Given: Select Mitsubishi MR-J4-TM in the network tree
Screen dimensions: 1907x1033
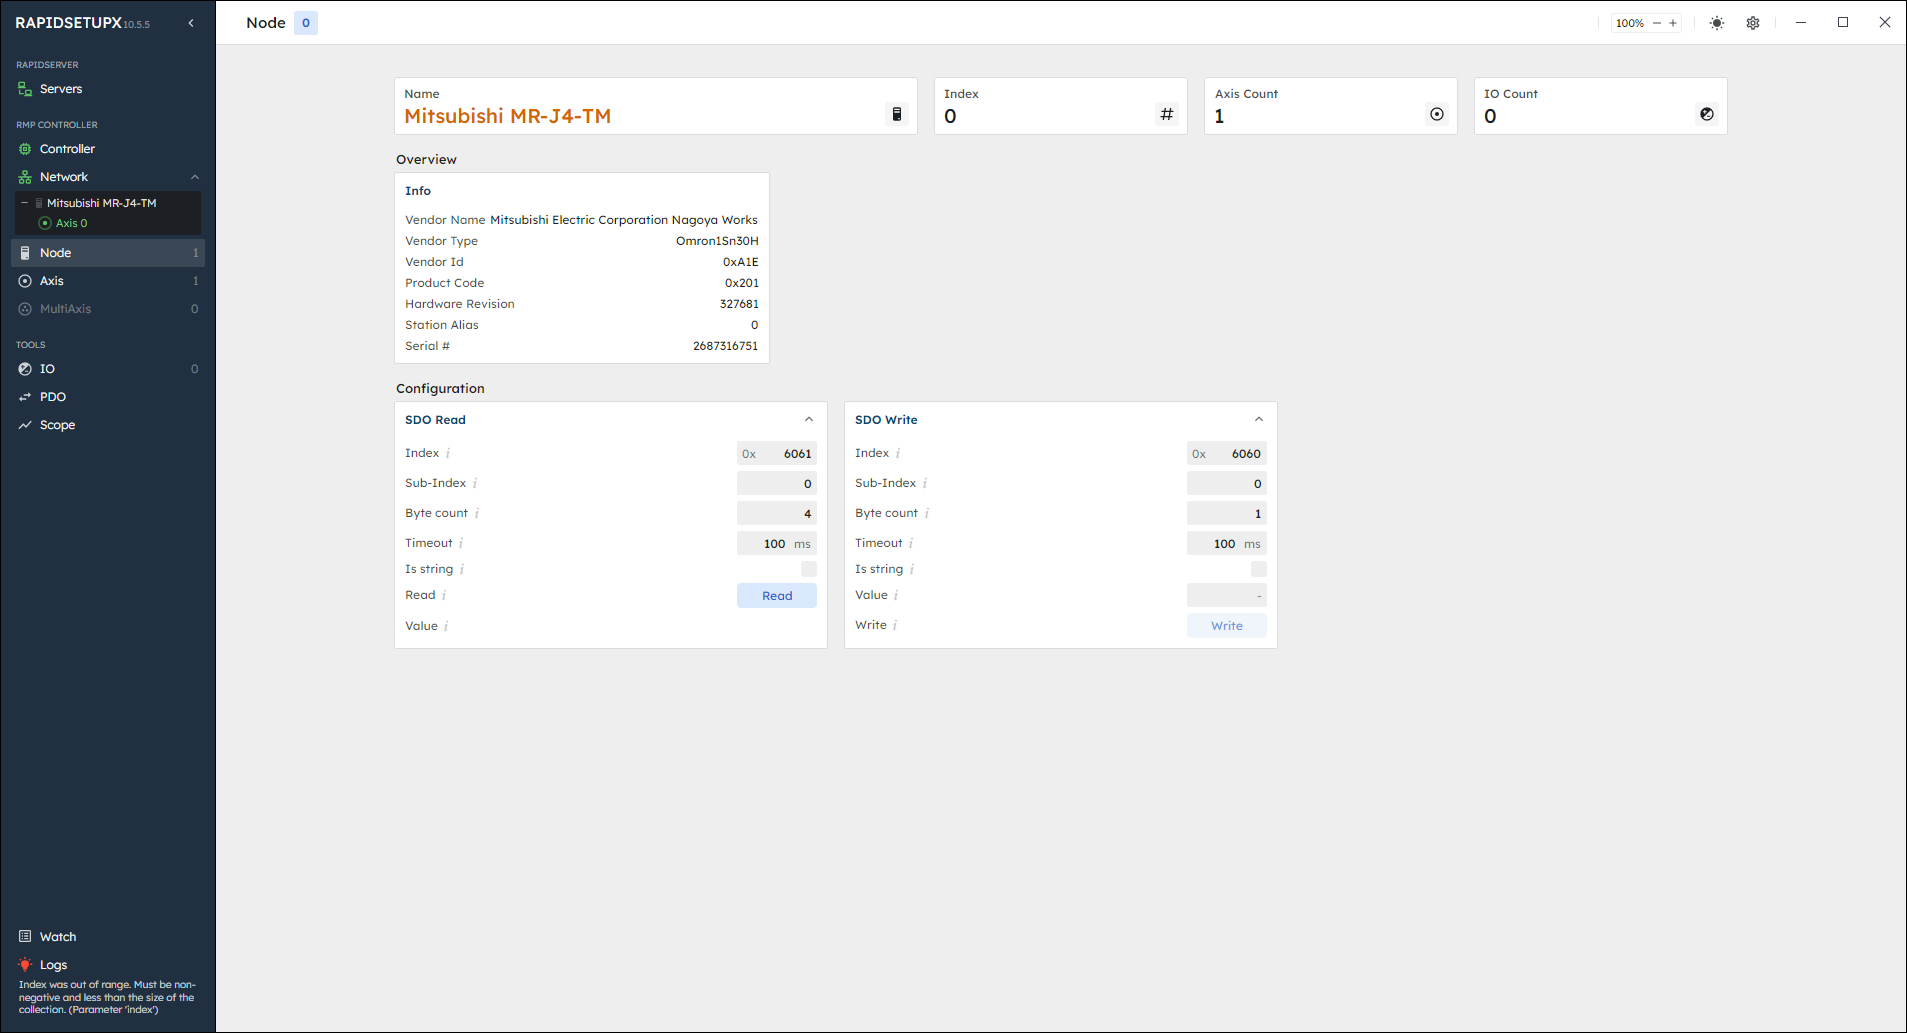Looking at the screenshot, I should [x=101, y=203].
